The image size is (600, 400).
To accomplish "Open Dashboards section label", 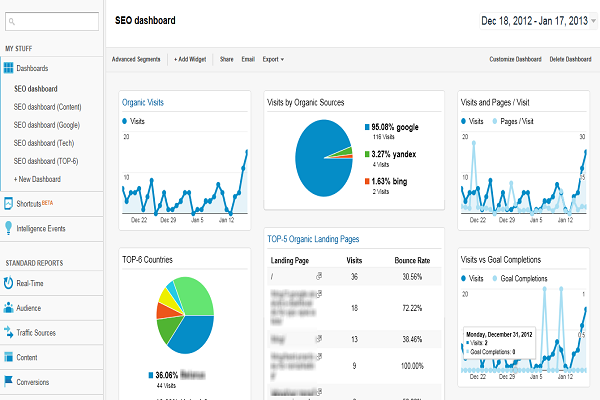I will 32,69.
